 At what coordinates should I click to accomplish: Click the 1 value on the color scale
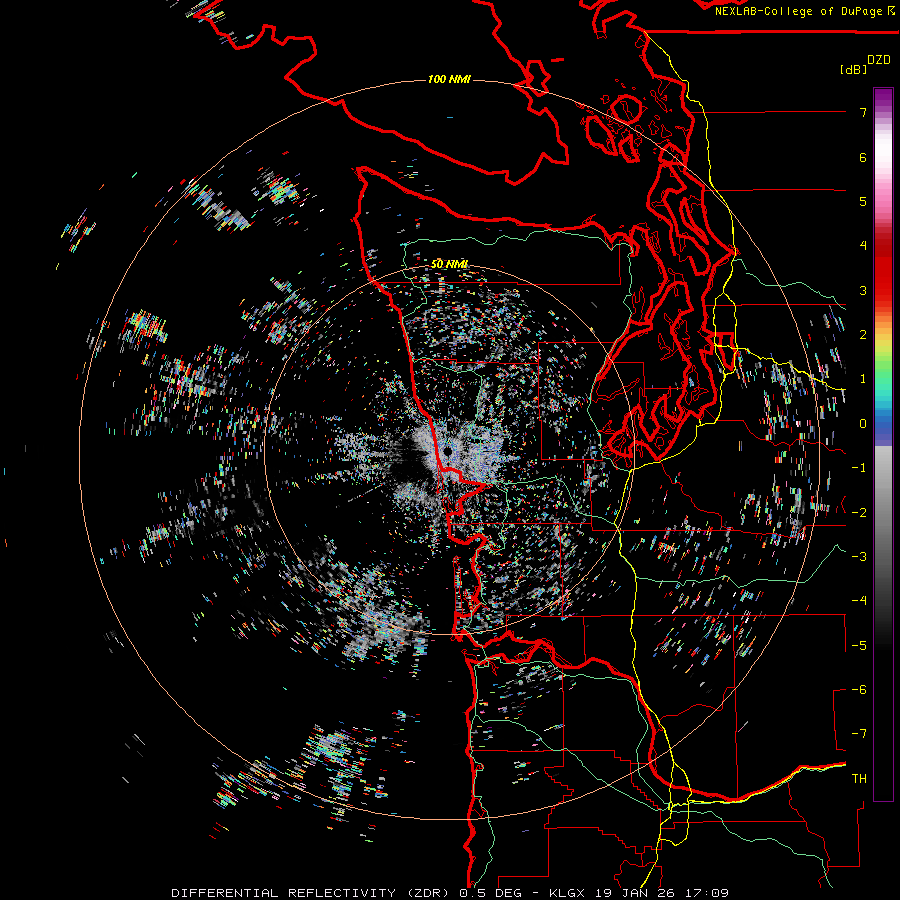863,379
